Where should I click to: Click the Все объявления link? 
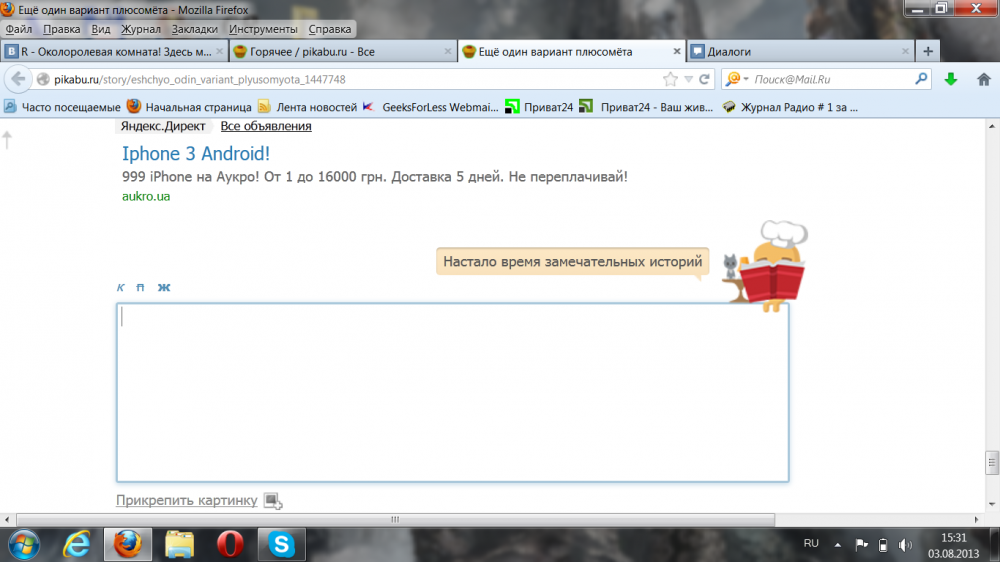[x=266, y=126]
